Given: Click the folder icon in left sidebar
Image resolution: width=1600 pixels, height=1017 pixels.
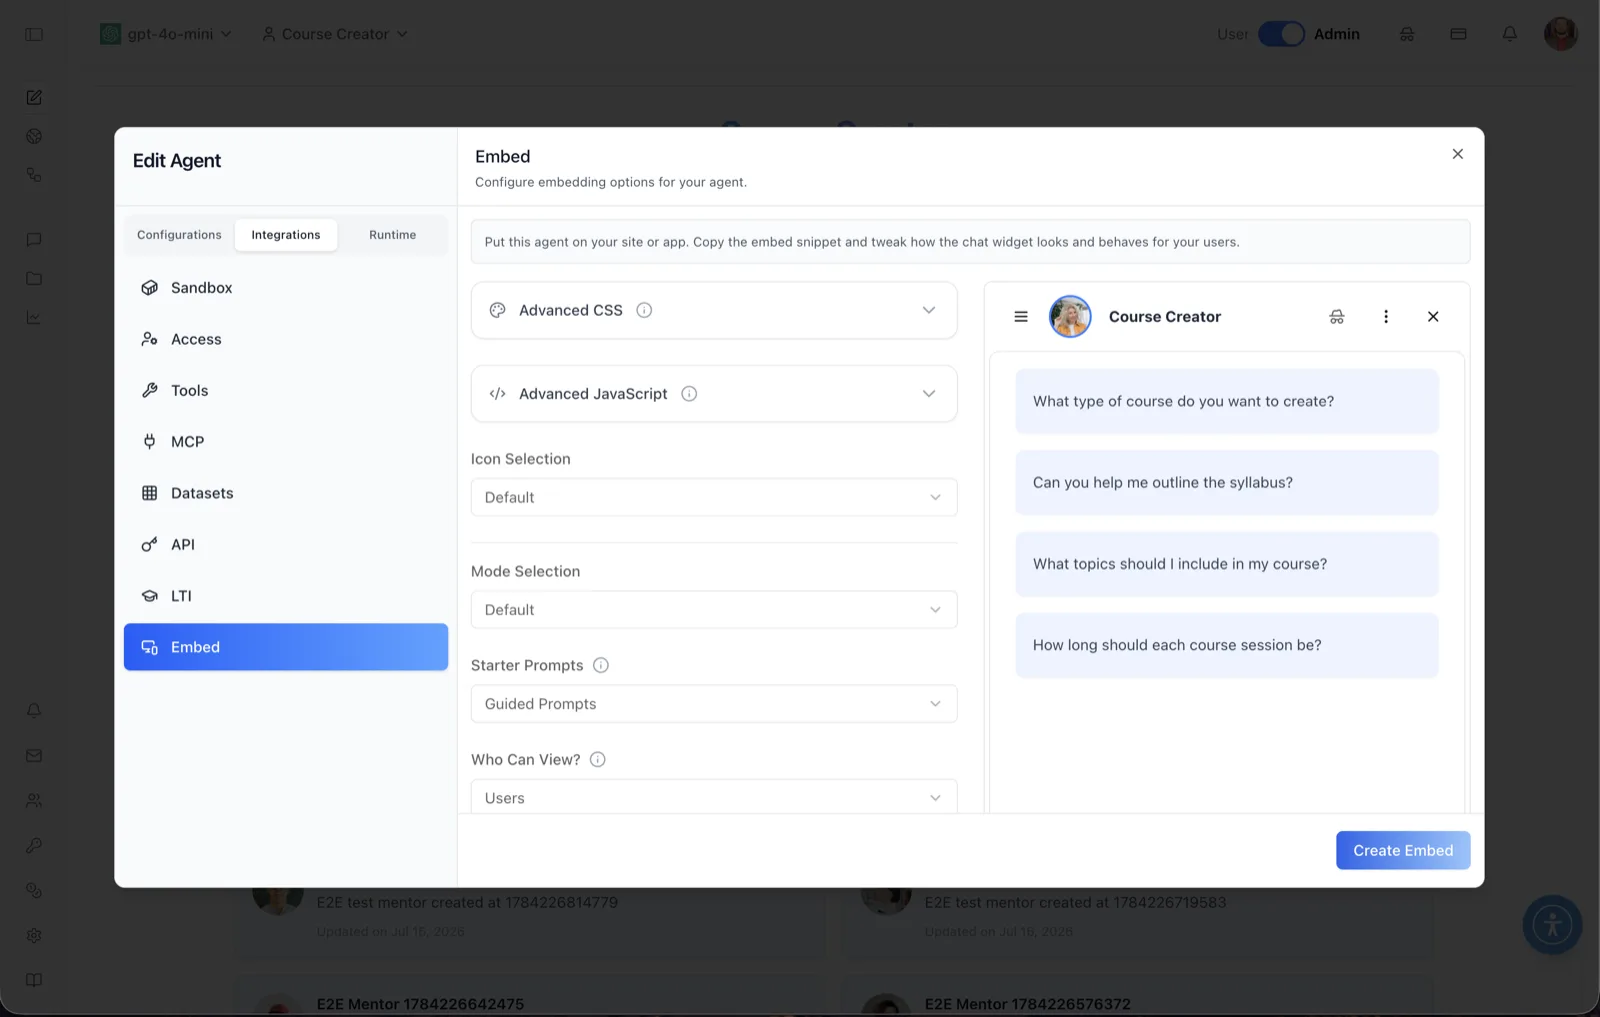Looking at the screenshot, I should coord(34,279).
